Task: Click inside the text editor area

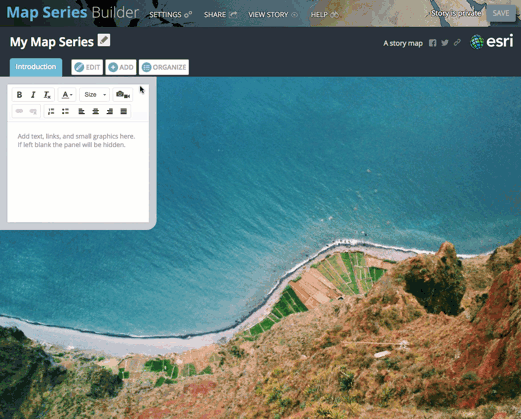Action: click(x=78, y=172)
